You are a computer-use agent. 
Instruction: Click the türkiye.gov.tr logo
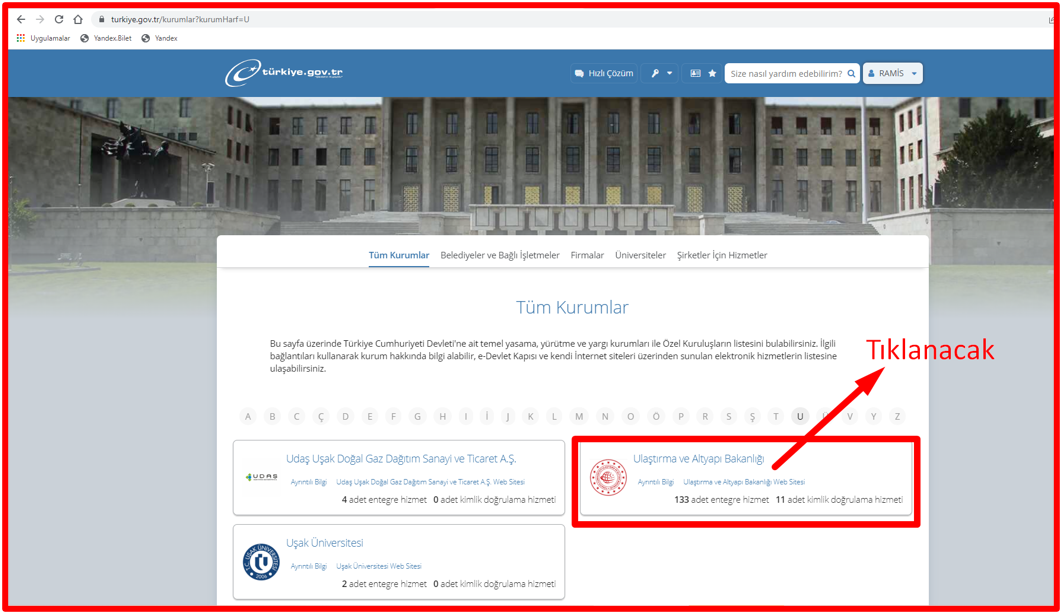click(x=284, y=72)
